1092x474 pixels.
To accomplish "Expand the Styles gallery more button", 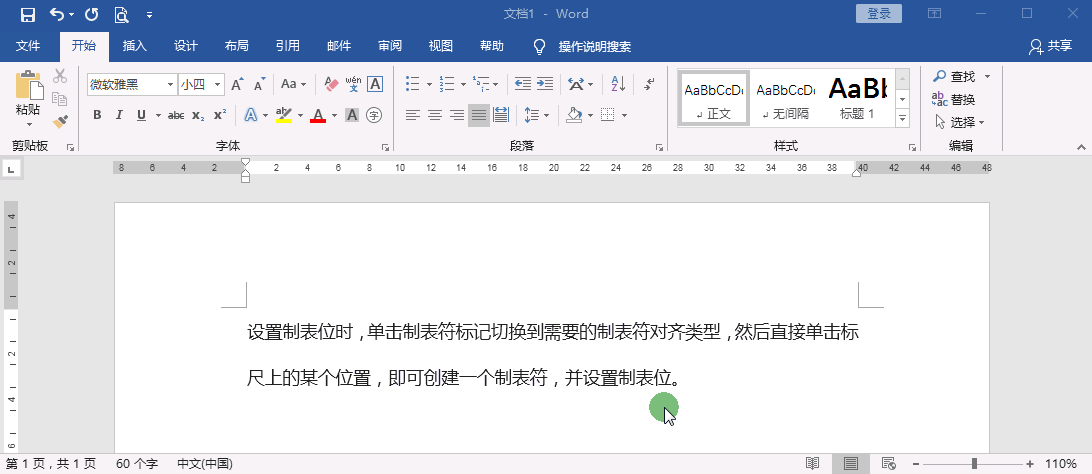I will tap(903, 119).
